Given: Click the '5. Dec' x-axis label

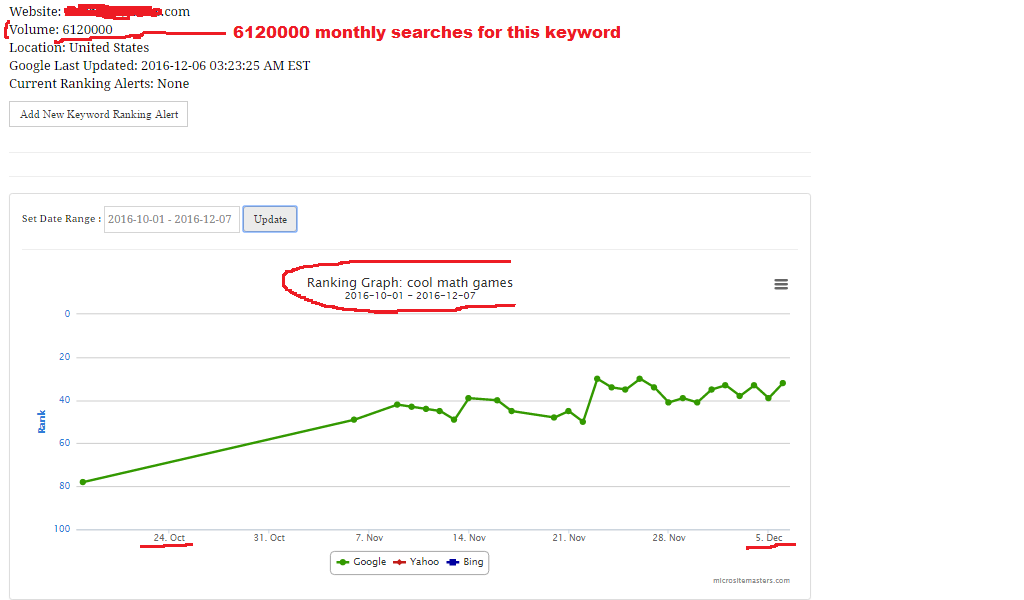Looking at the screenshot, I should tap(769, 538).
